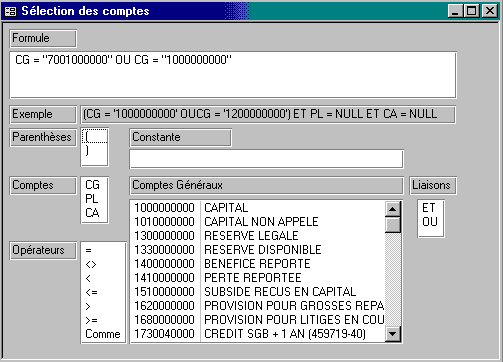Click the Constante label

(180, 137)
